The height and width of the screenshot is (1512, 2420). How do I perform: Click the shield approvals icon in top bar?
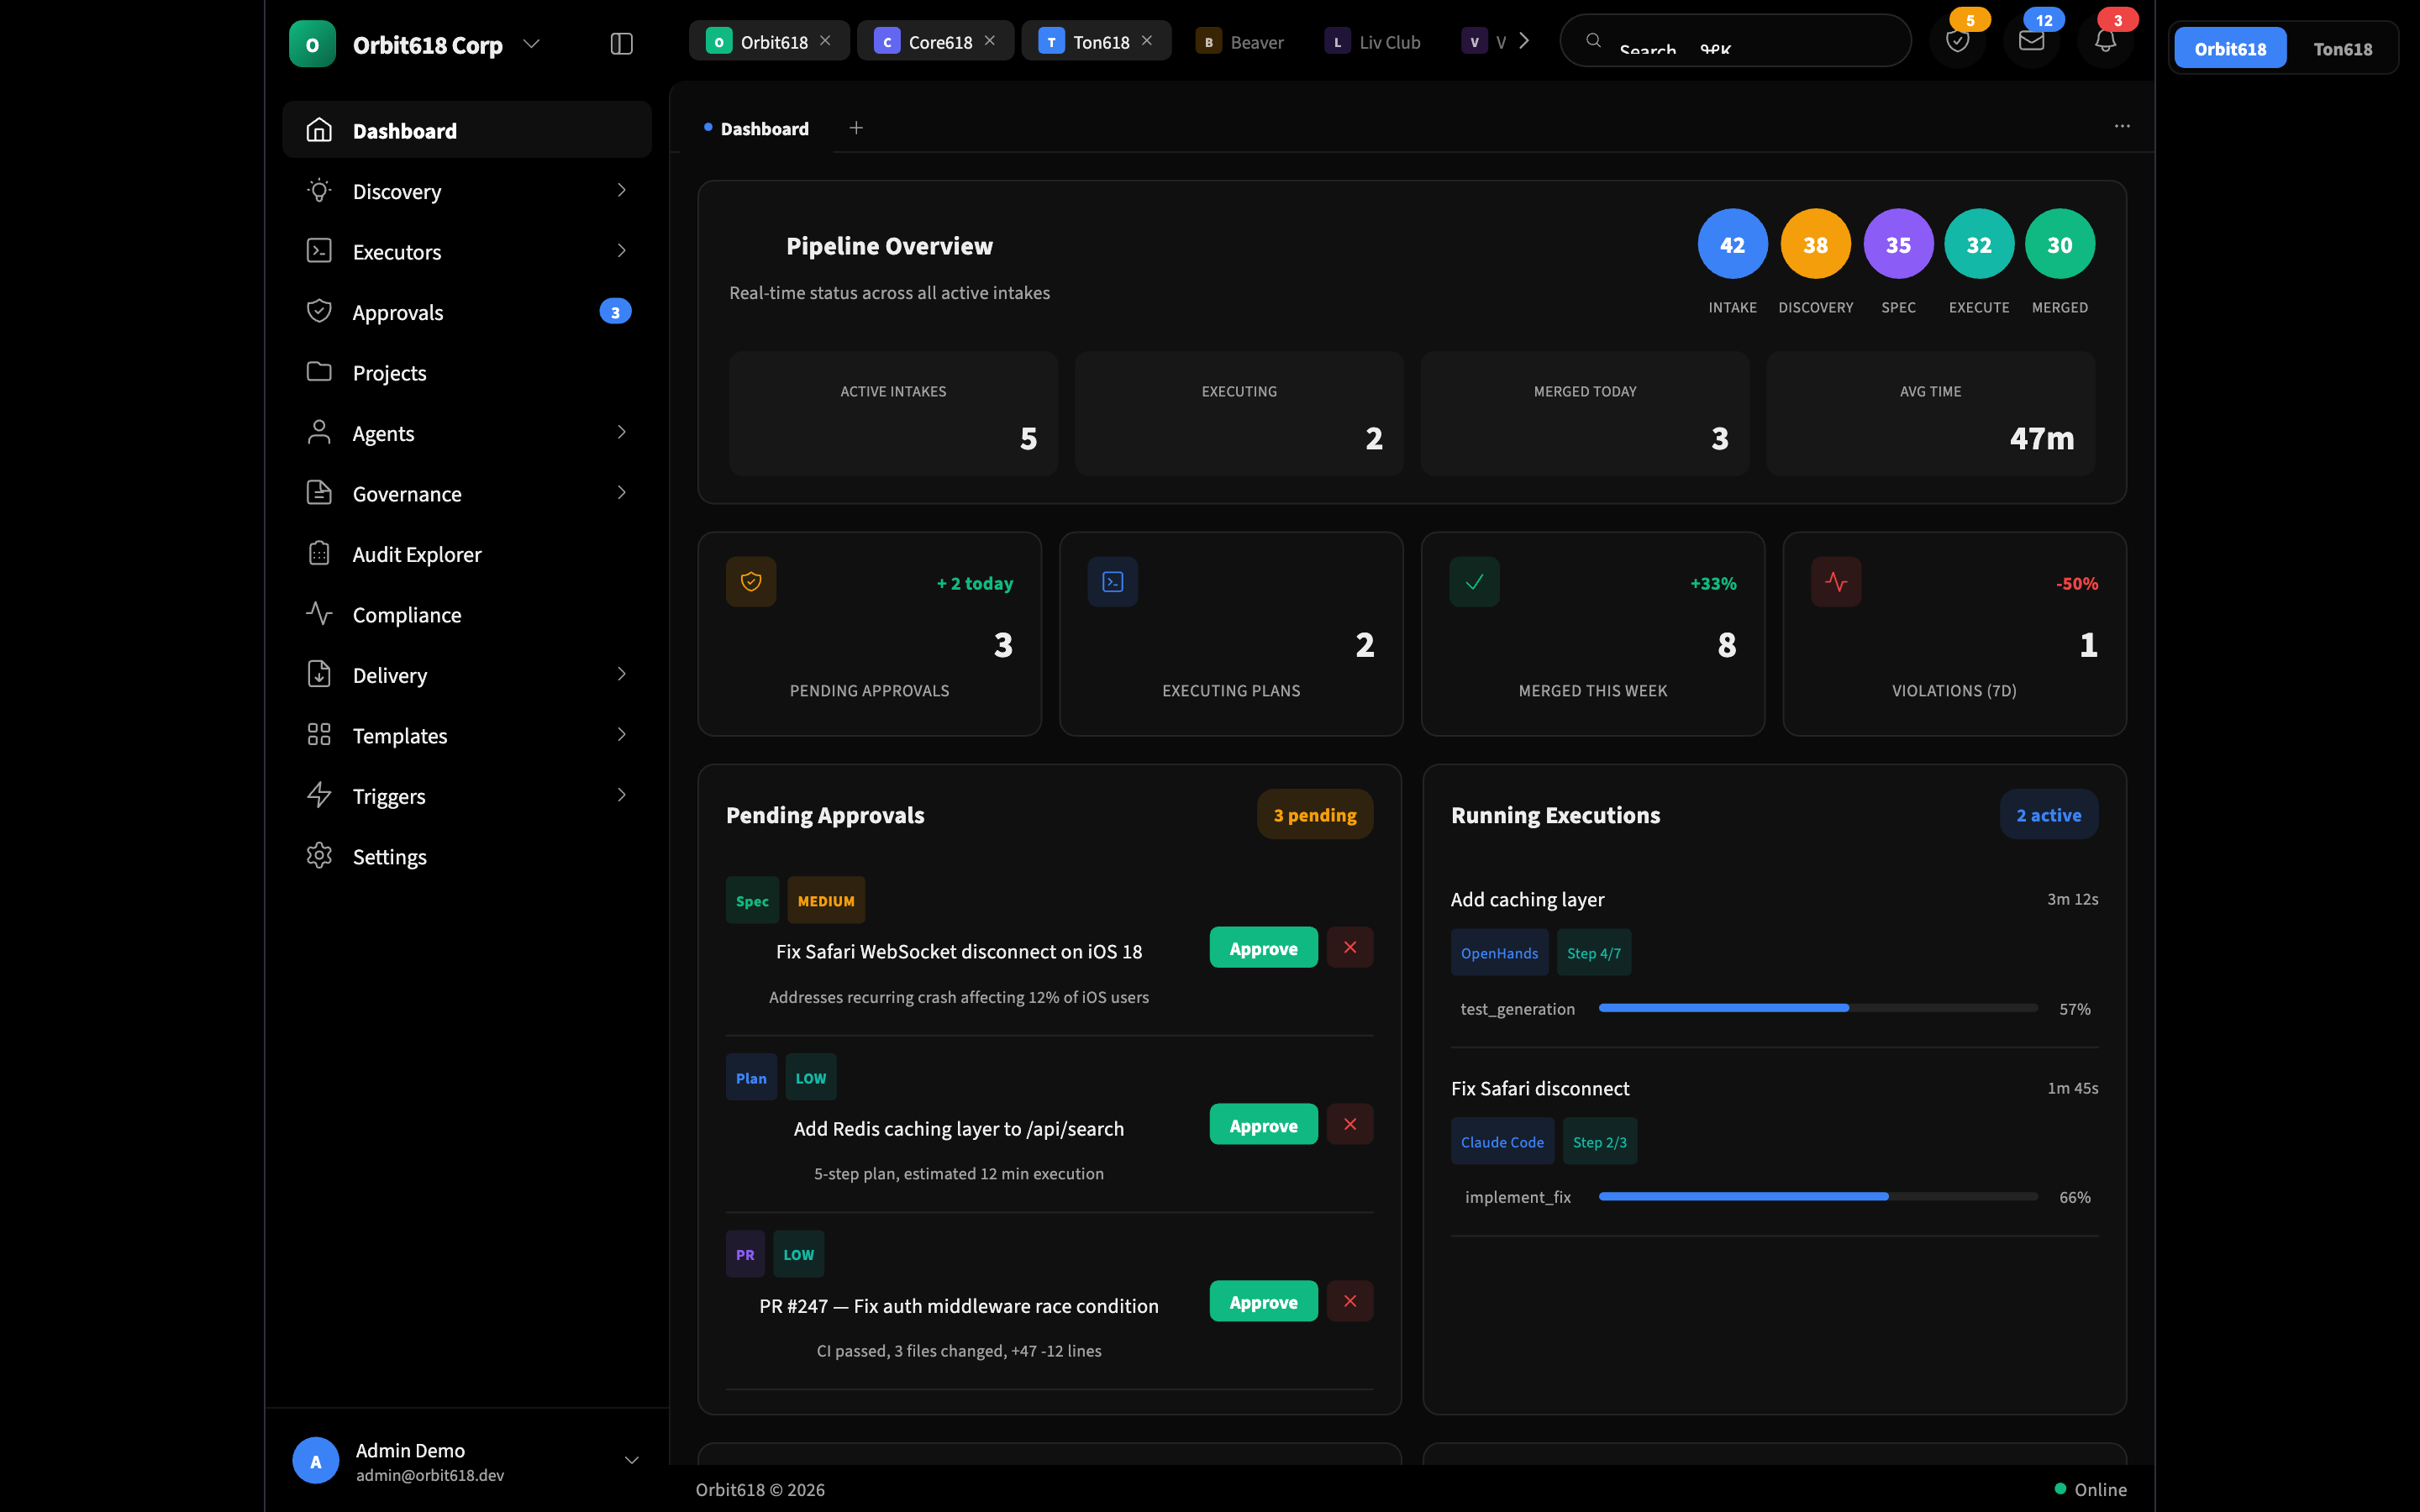click(x=1957, y=40)
